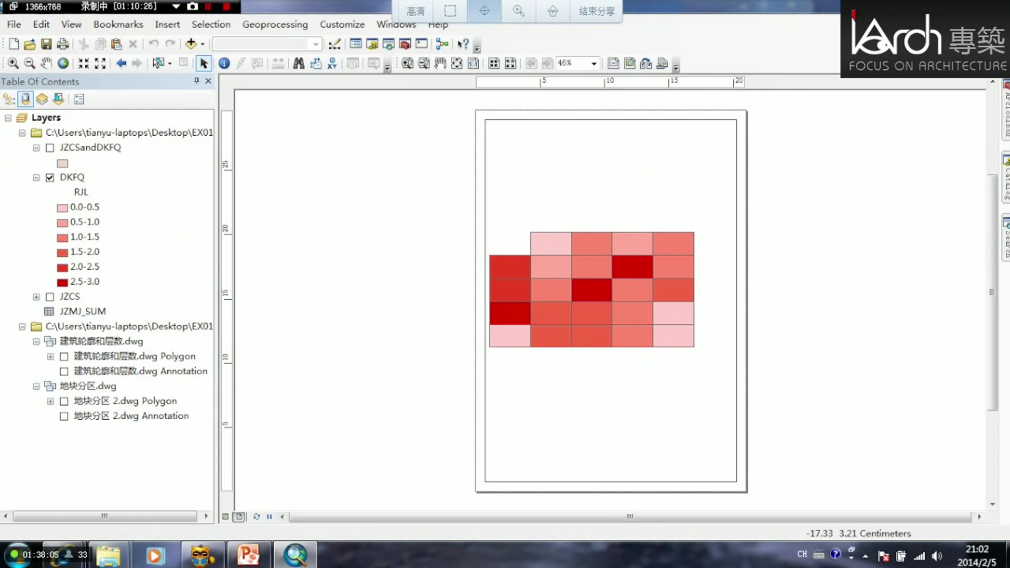This screenshot has width=1010, height=568.
Task: Open the layout zoom percent dropdown
Action: (593, 63)
